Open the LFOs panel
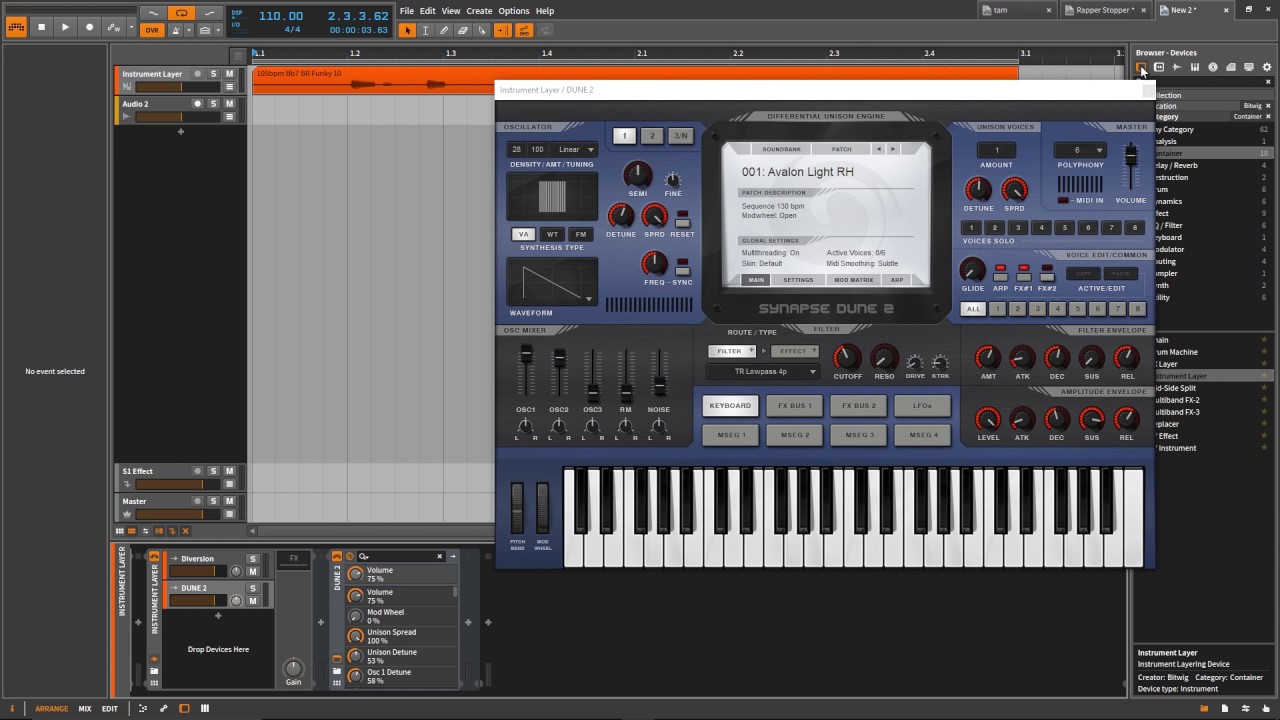This screenshot has width=1280, height=720. [923, 405]
